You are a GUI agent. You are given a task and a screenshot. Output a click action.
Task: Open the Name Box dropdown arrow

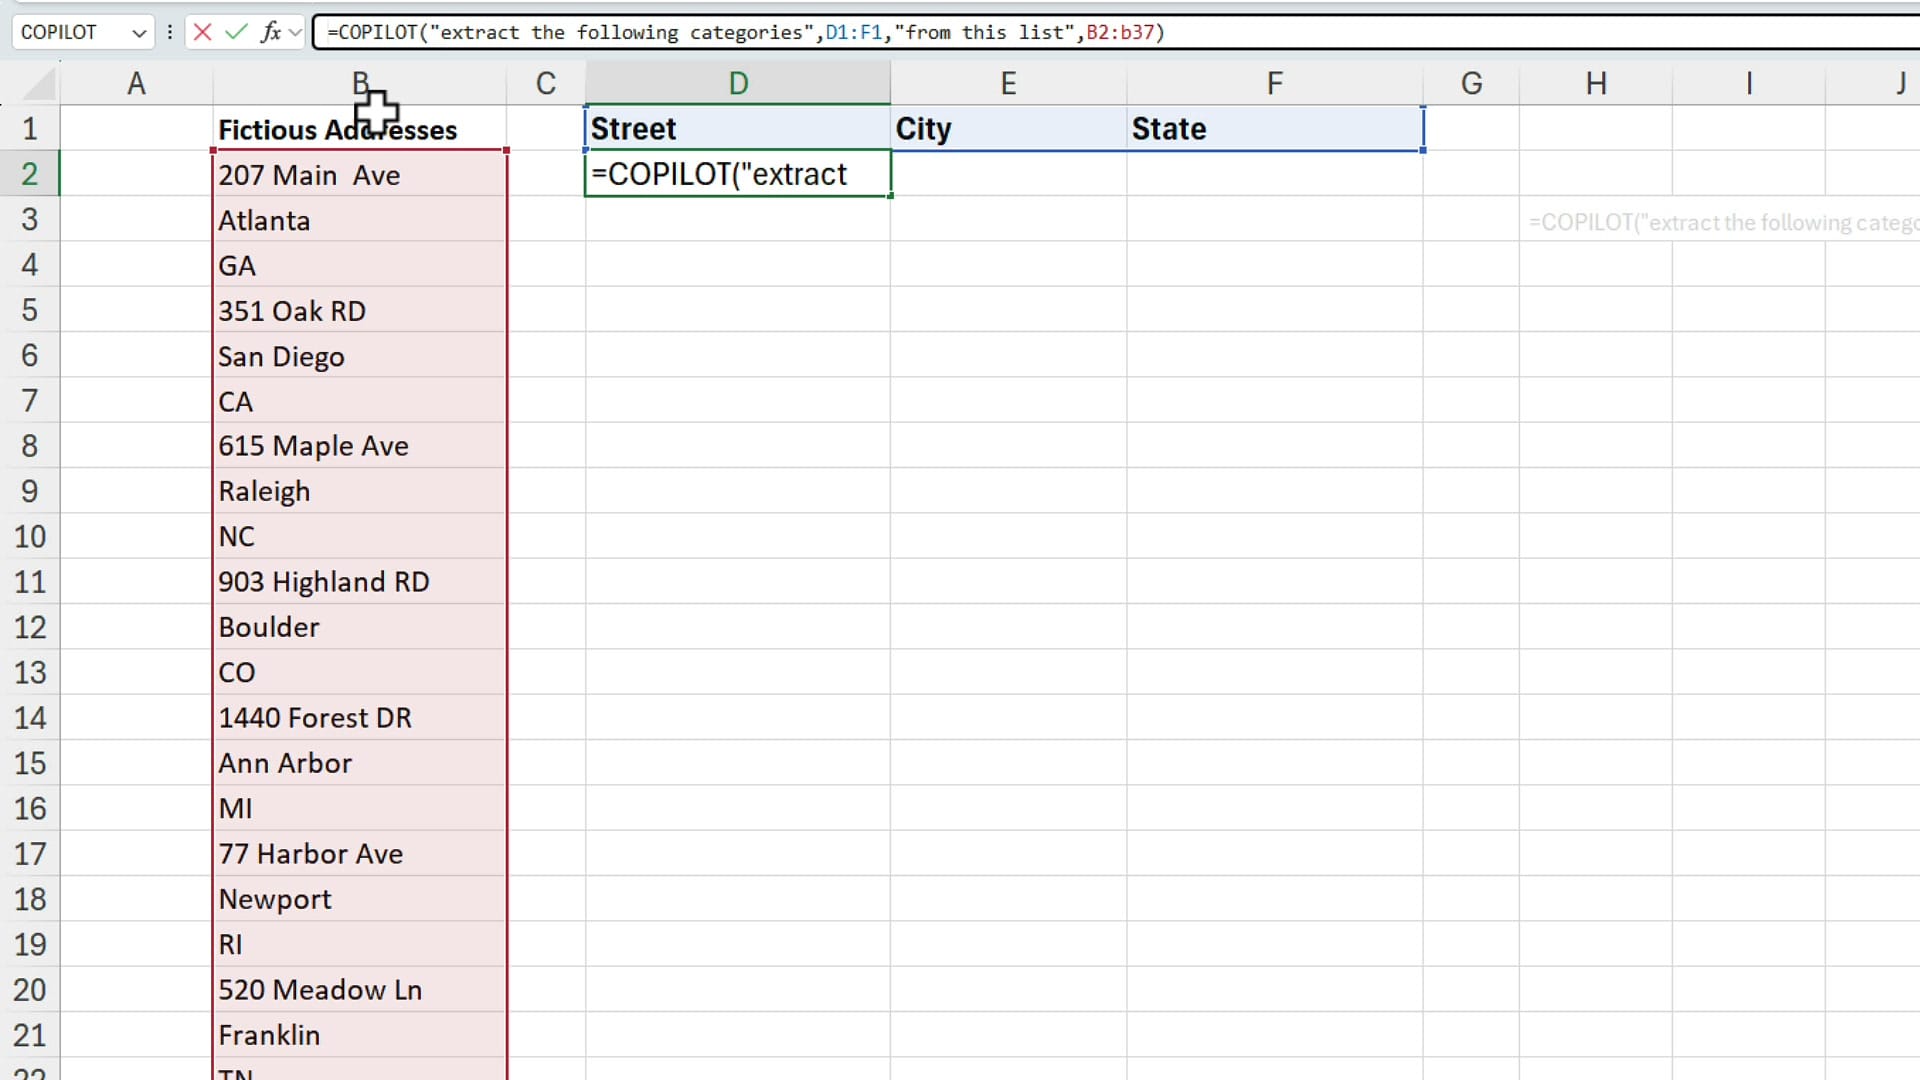click(x=138, y=32)
